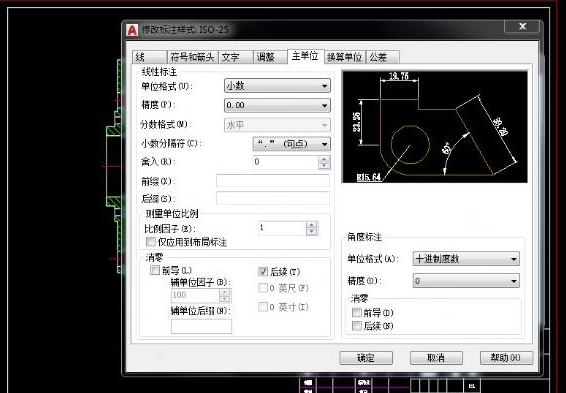
Task: Decrease the 舍入 value with down arrow
Action: click(324, 166)
